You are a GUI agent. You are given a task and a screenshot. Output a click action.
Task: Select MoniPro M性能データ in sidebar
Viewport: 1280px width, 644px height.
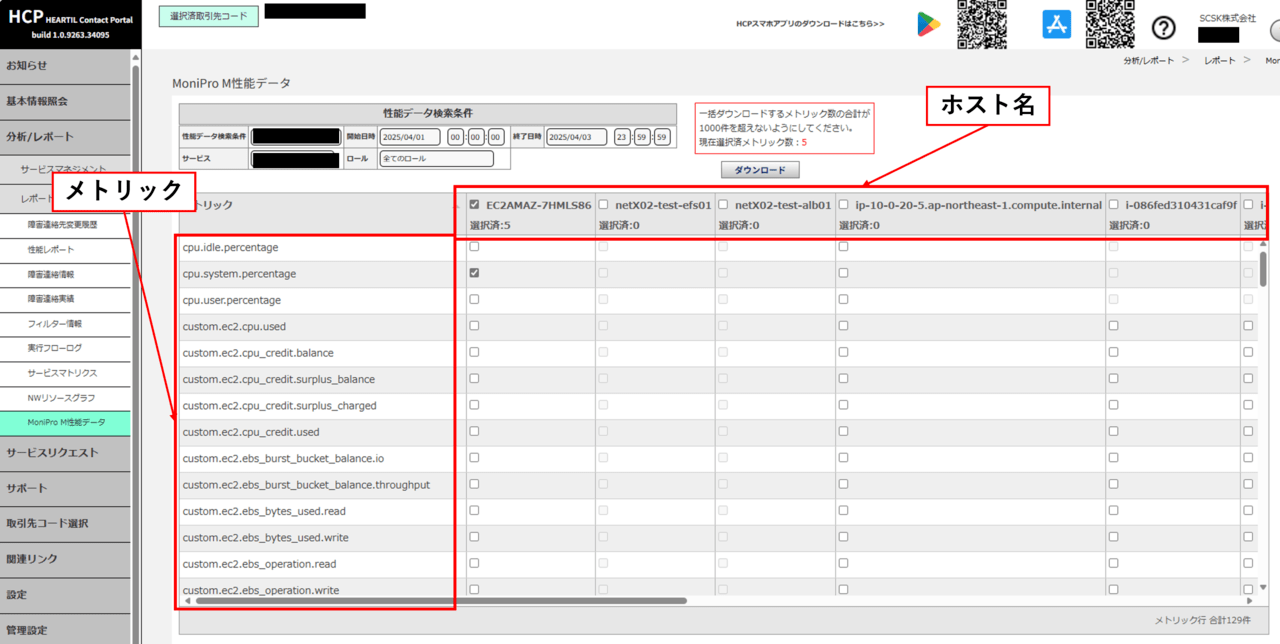click(66, 423)
